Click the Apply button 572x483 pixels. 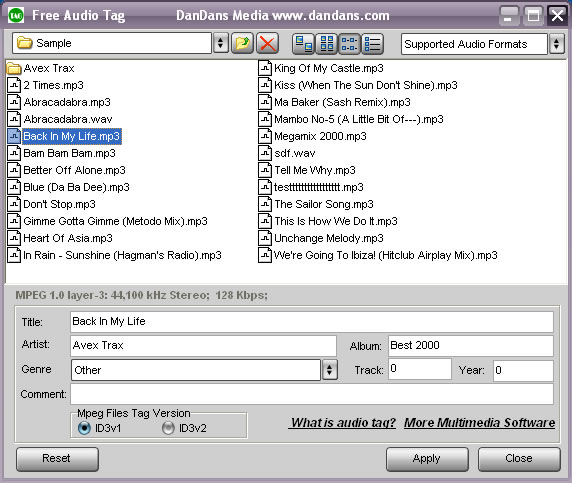click(x=427, y=459)
